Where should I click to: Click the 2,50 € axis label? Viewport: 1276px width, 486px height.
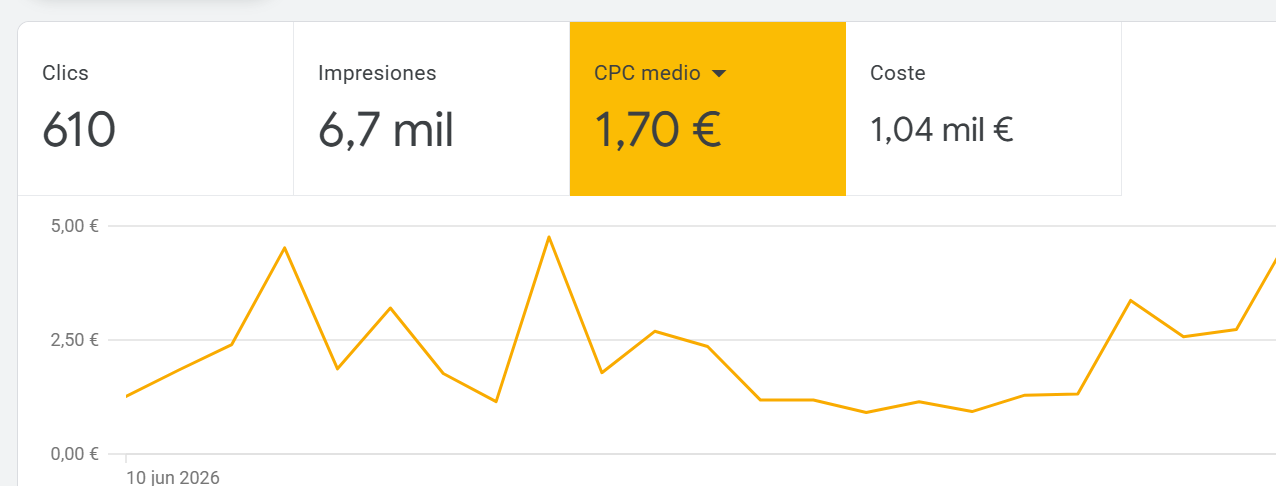[x=74, y=340]
